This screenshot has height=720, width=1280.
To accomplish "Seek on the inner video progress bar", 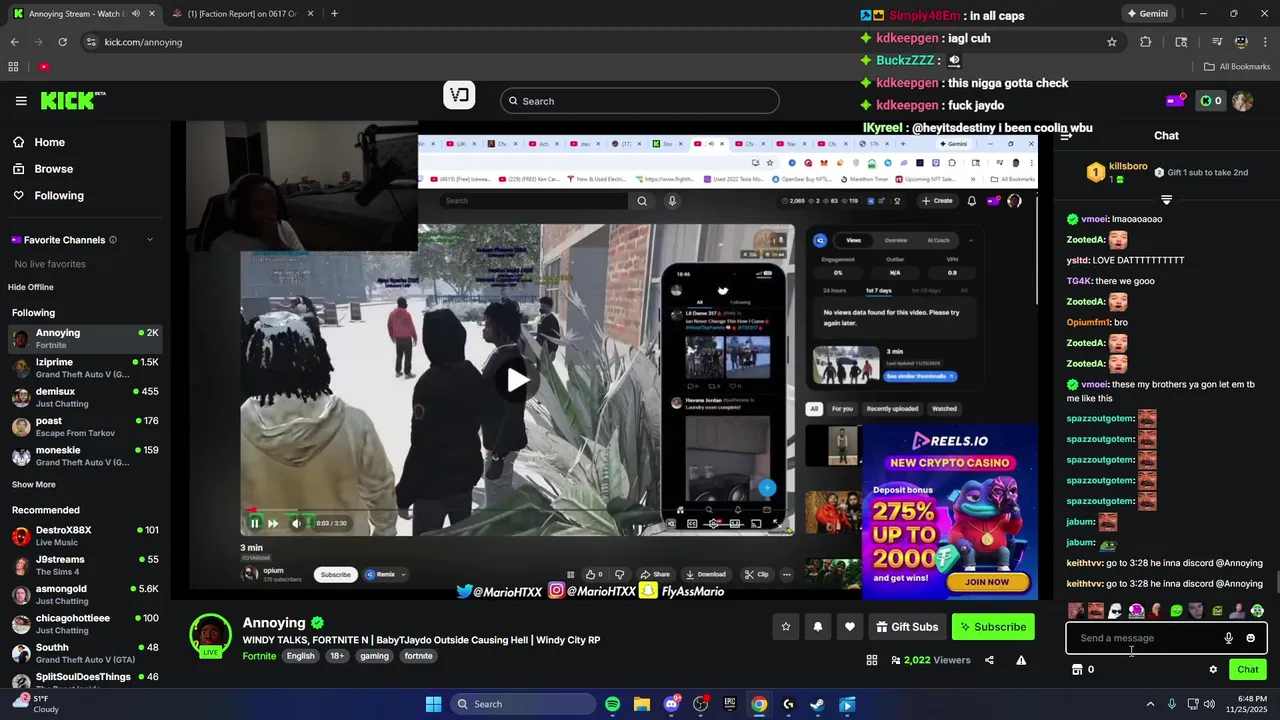I will (x=515, y=510).
